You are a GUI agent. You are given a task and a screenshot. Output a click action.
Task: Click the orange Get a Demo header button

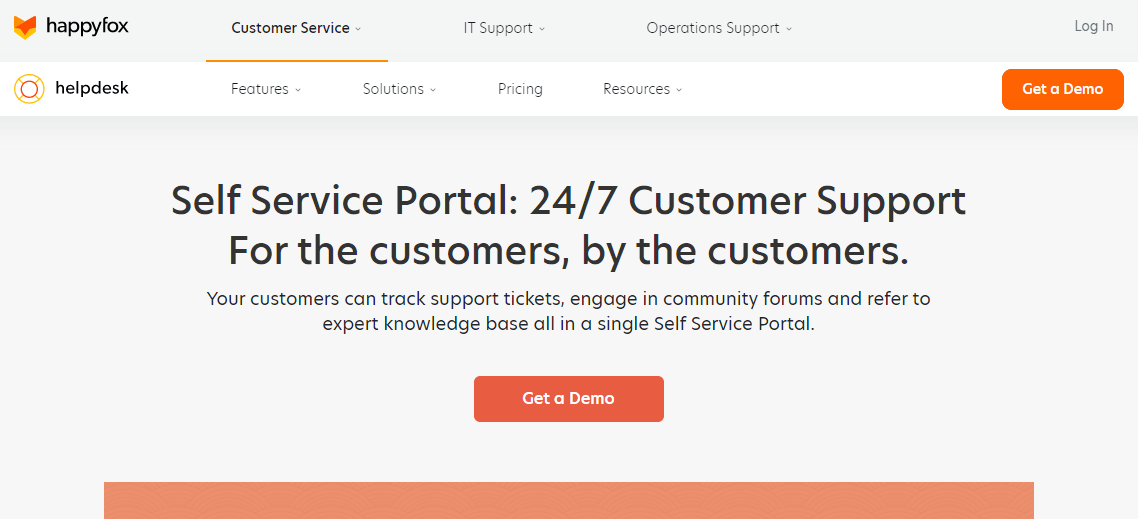tap(1063, 89)
